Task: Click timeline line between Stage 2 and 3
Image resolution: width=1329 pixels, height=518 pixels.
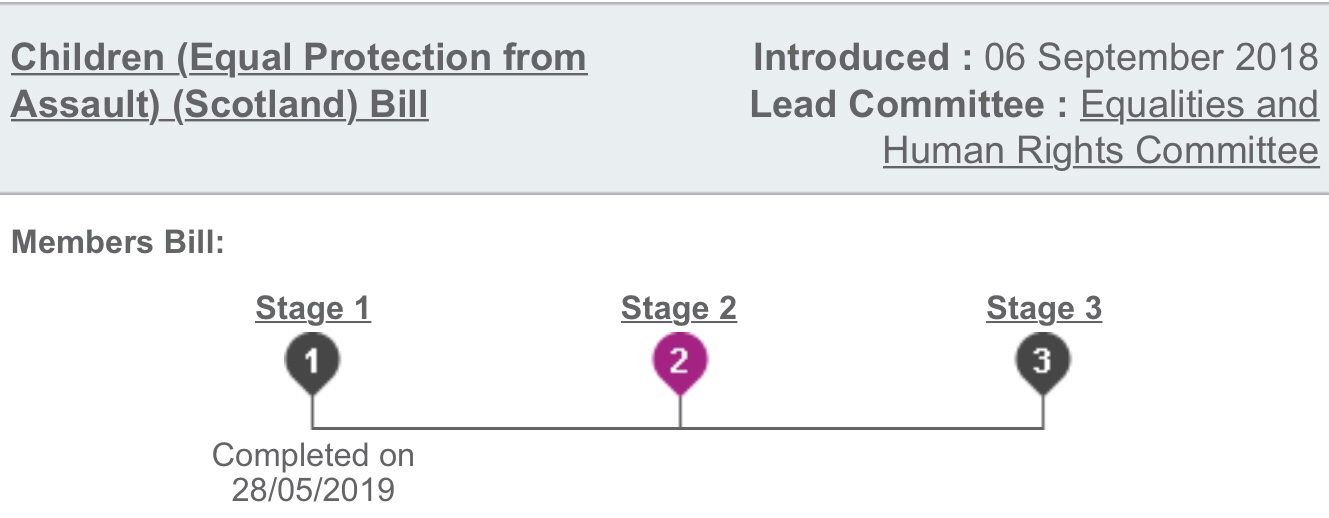Action: pyautogui.click(x=862, y=429)
